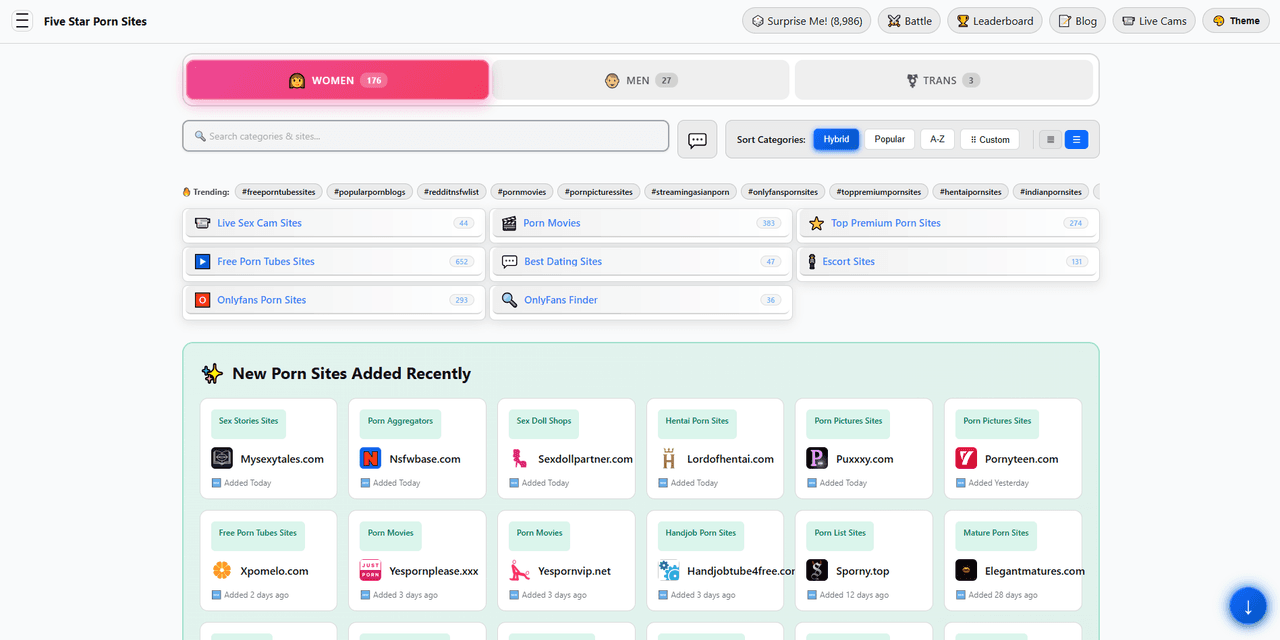Click the #indianpornsites trending tag
The image size is (1280, 640).
coord(1051,191)
